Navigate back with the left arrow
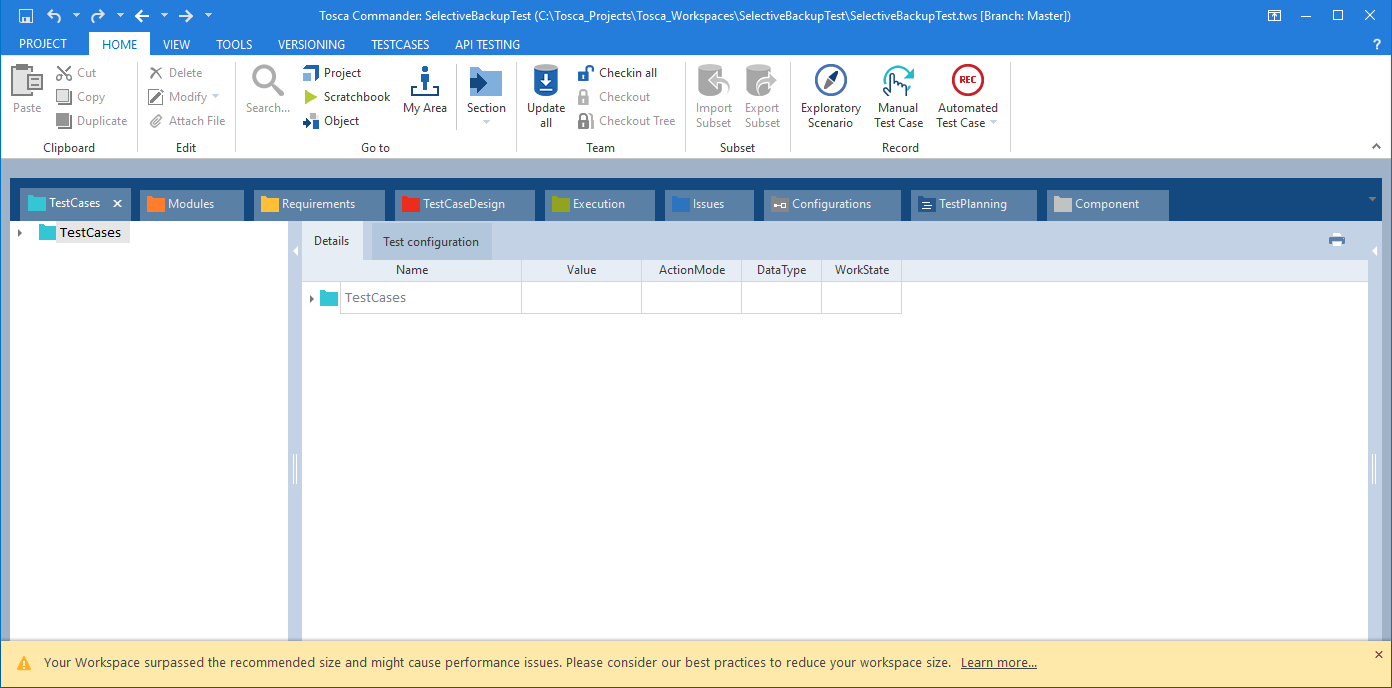 (142, 16)
